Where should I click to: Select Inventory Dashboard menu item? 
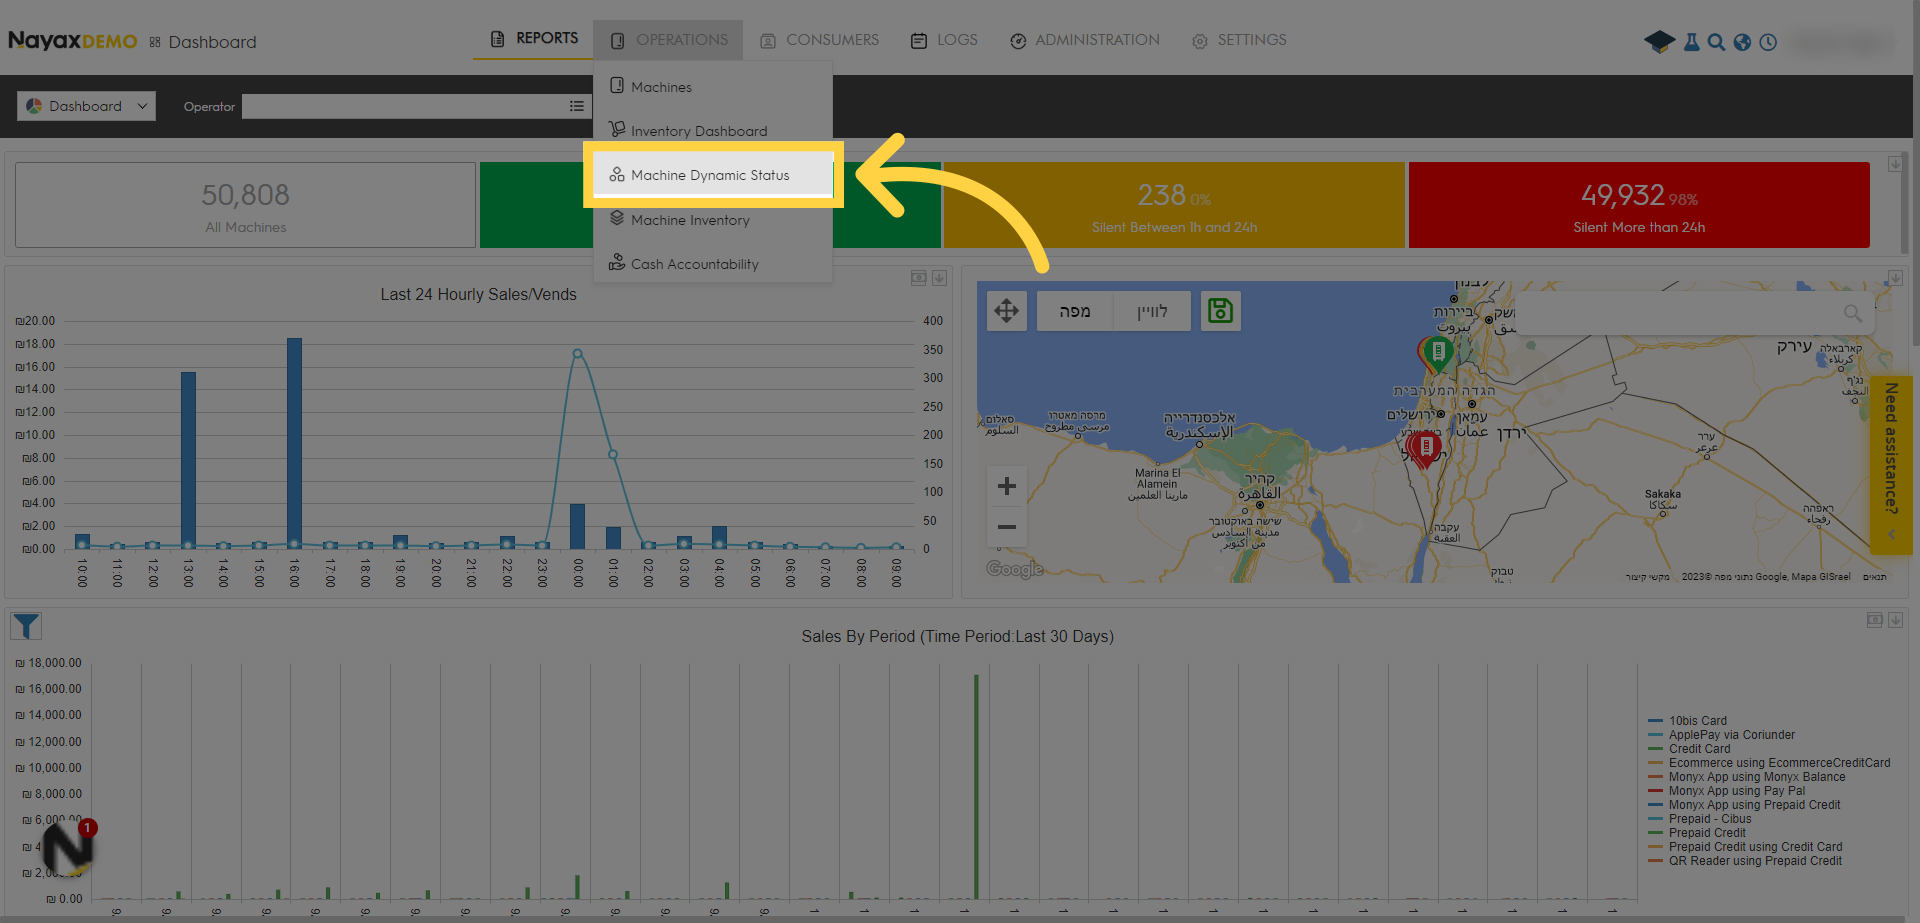pyautogui.click(x=713, y=131)
